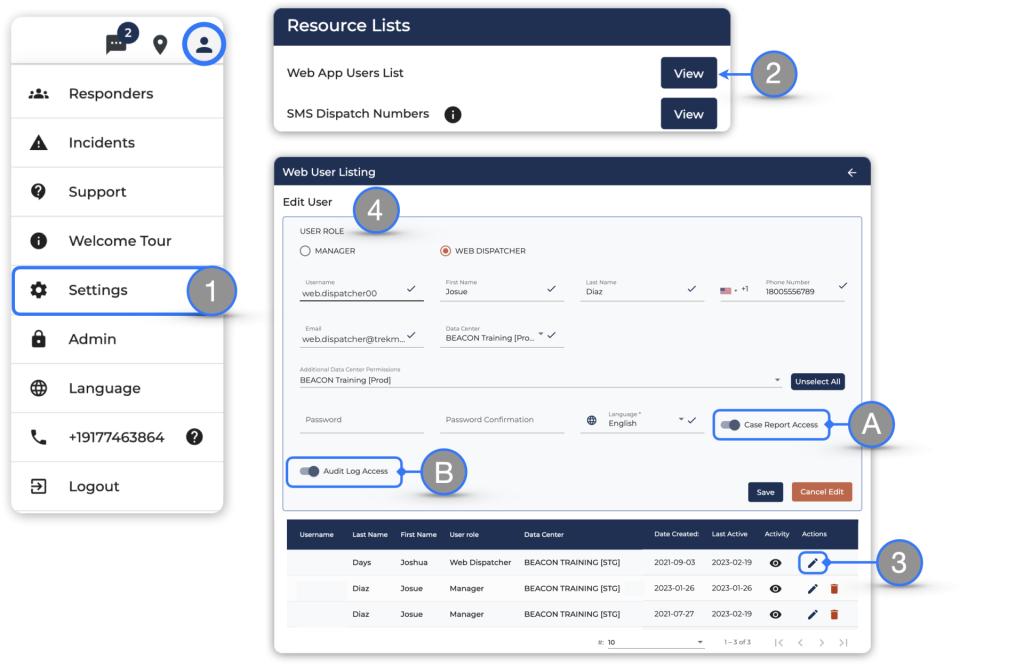
Task: Click the Welcome Tour info icon
Action: tap(39, 240)
